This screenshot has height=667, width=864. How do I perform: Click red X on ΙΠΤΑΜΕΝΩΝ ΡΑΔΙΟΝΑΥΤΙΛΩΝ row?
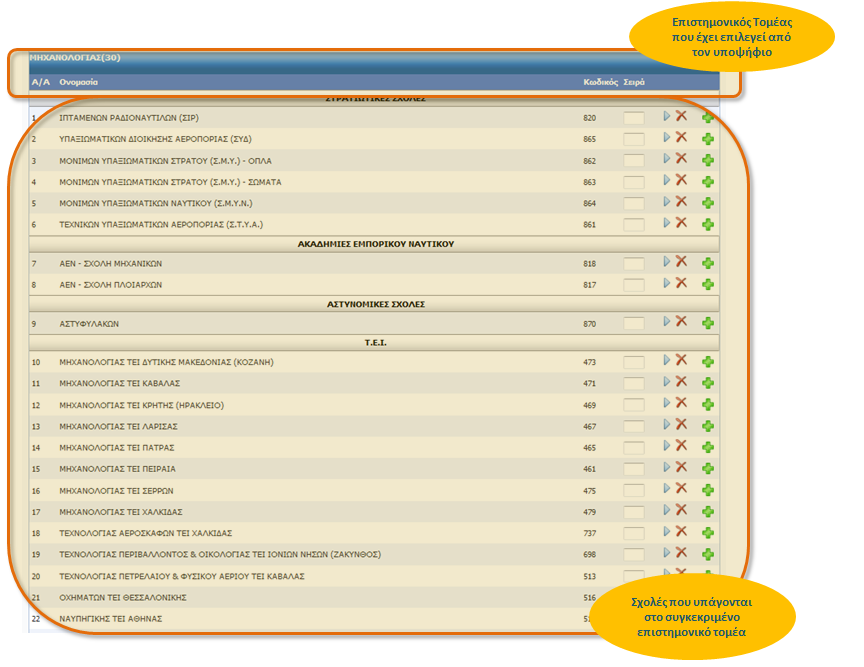[x=682, y=116]
